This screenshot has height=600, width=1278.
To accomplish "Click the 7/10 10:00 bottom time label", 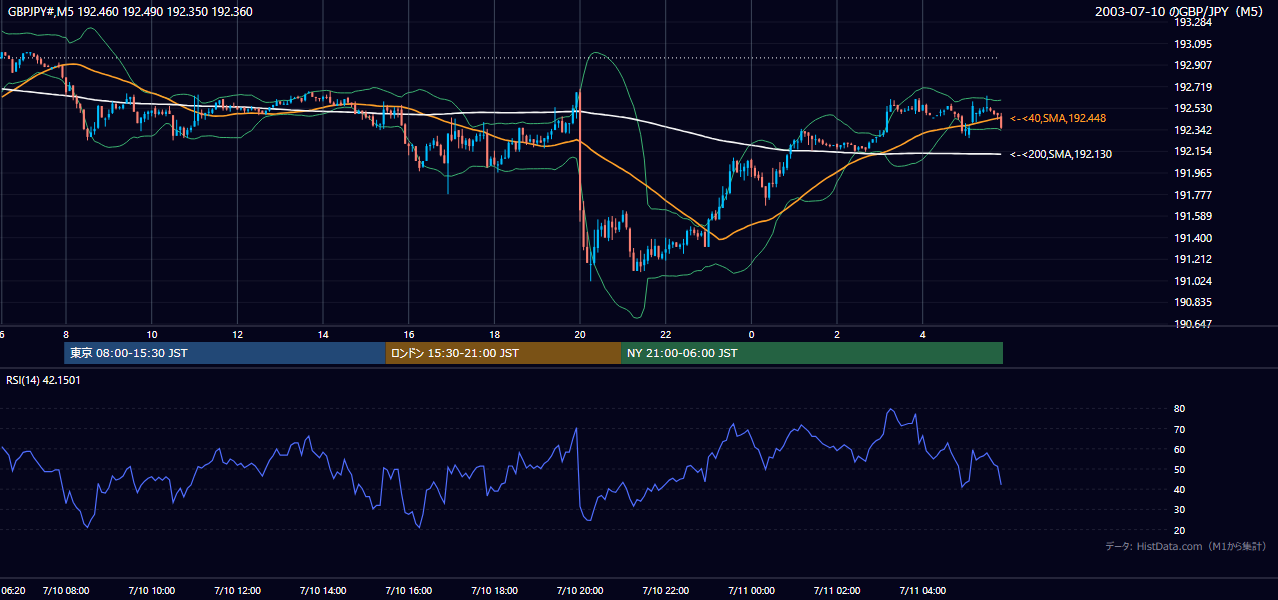I will click(152, 591).
